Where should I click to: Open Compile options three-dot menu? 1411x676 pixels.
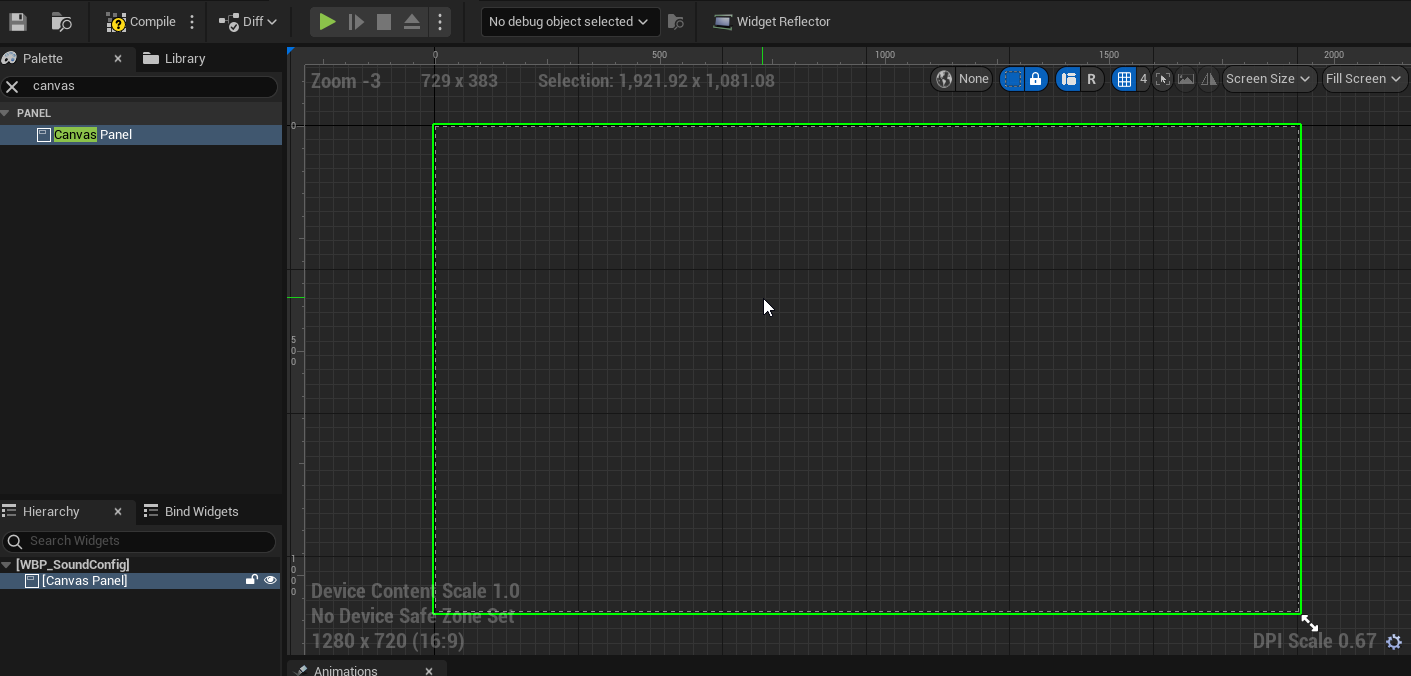click(x=192, y=21)
